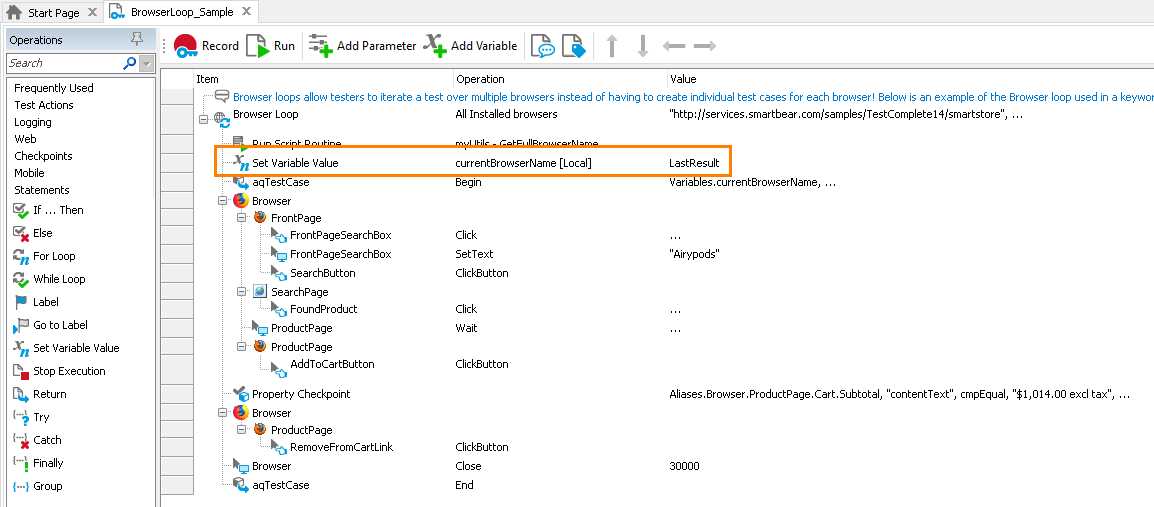Click the Record button in the toolbar
The height and width of the screenshot is (507, 1154).
(x=206, y=46)
